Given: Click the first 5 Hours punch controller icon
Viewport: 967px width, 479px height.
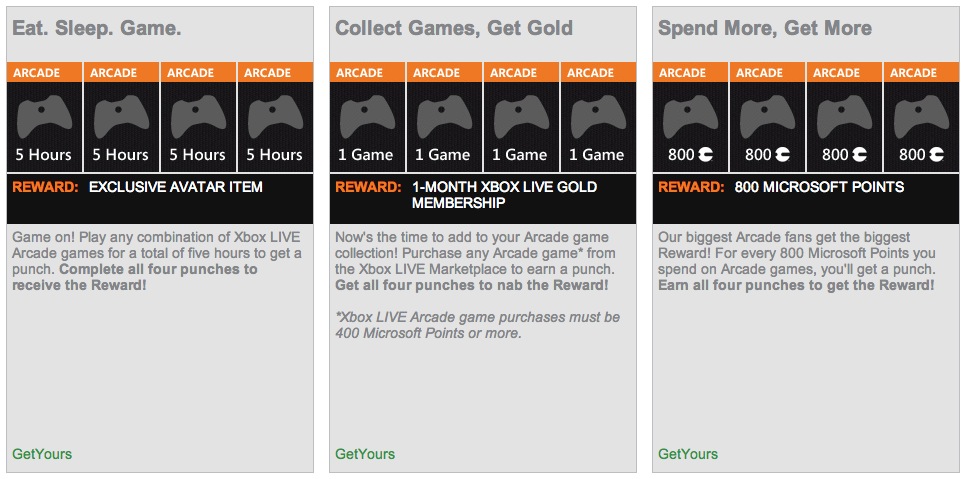Looking at the screenshot, I should point(44,116).
